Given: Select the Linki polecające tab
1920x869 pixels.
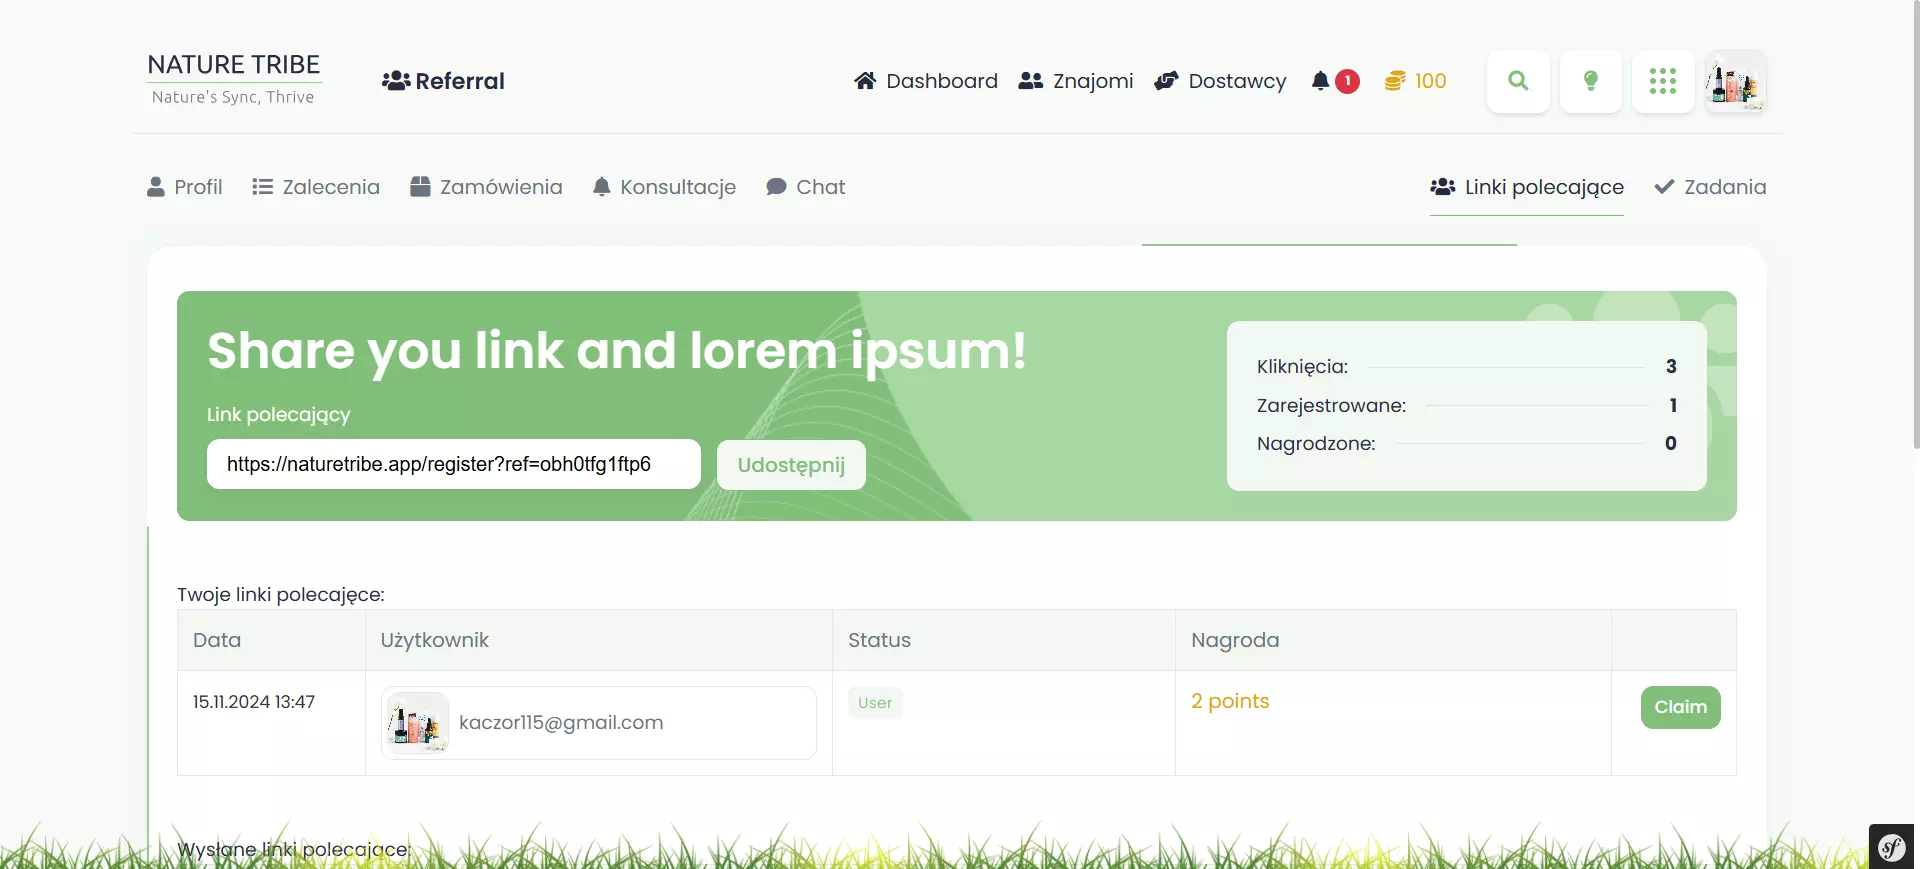Looking at the screenshot, I should 1527,187.
